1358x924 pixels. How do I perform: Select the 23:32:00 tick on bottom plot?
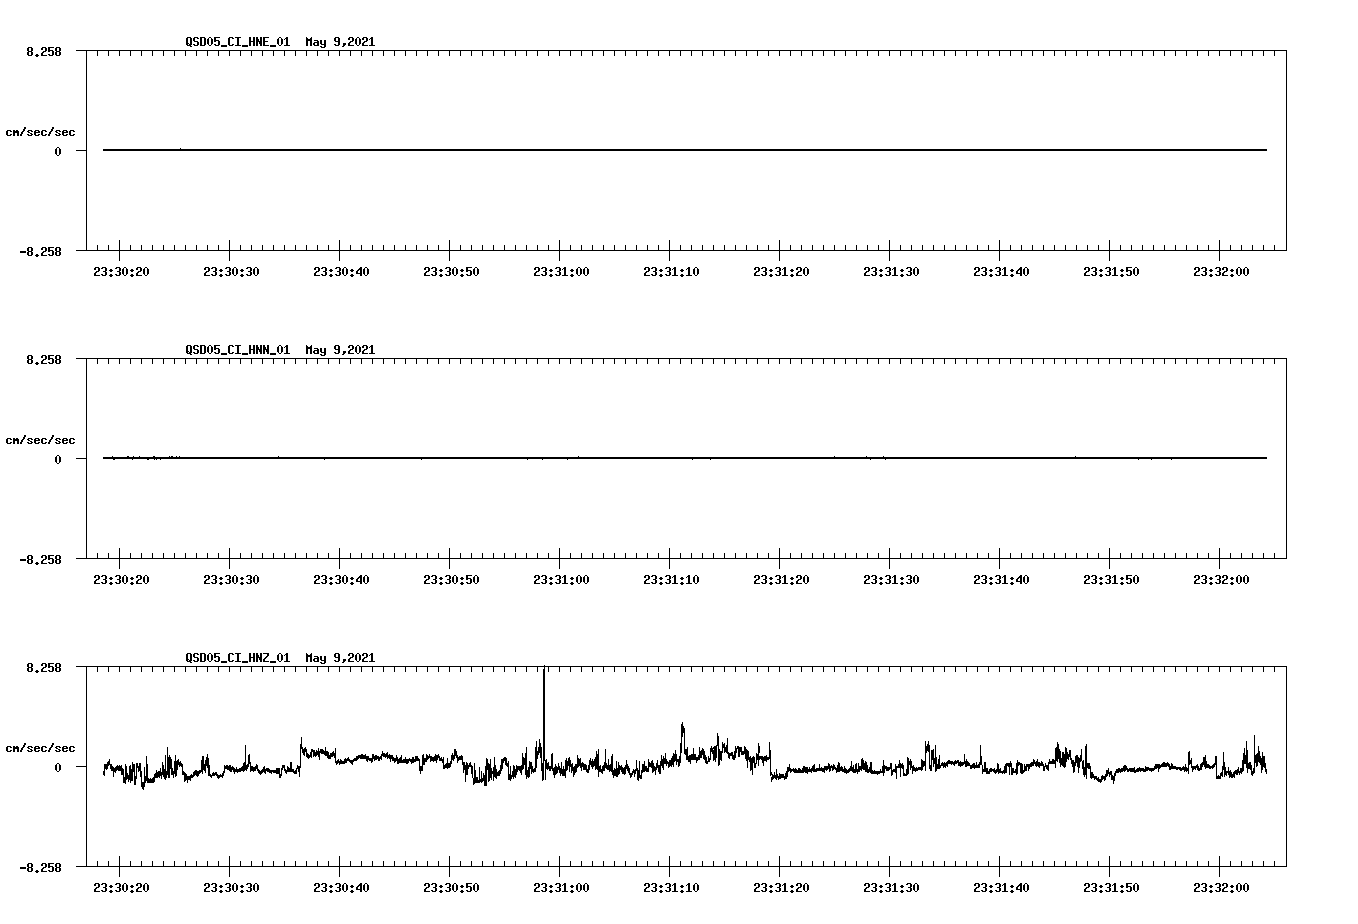(x=1220, y=886)
